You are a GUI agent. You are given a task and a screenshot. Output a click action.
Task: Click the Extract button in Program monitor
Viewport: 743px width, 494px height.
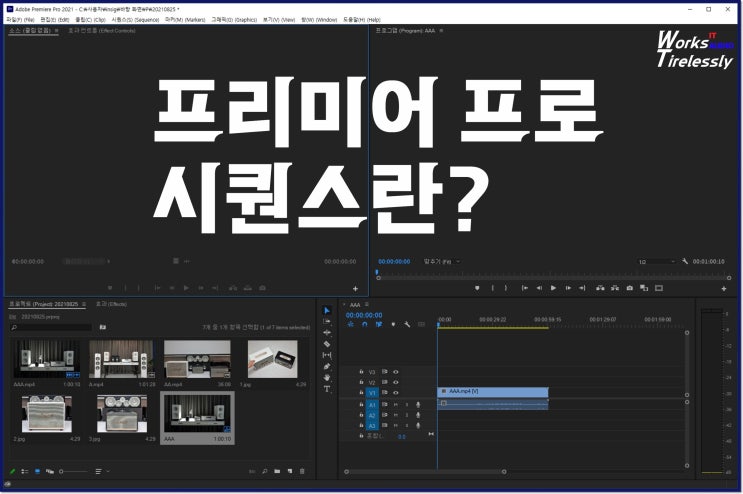615,288
